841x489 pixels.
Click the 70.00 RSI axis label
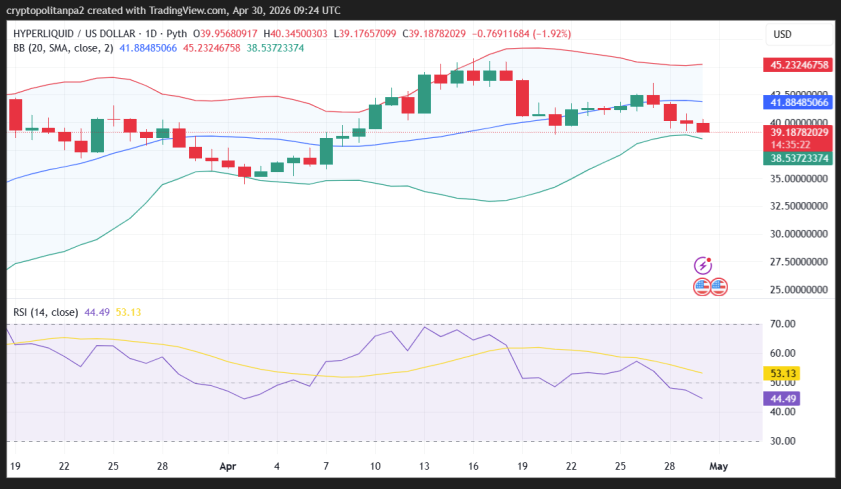click(783, 324)
